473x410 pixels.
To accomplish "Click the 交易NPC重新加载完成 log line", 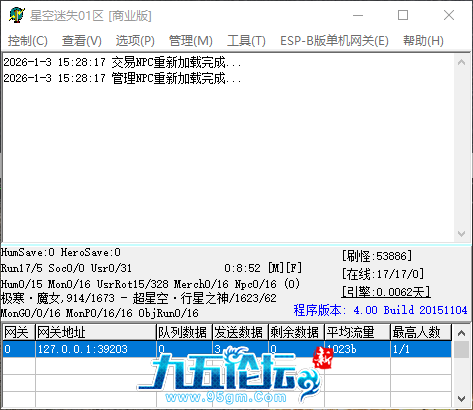I will [122, 62].
